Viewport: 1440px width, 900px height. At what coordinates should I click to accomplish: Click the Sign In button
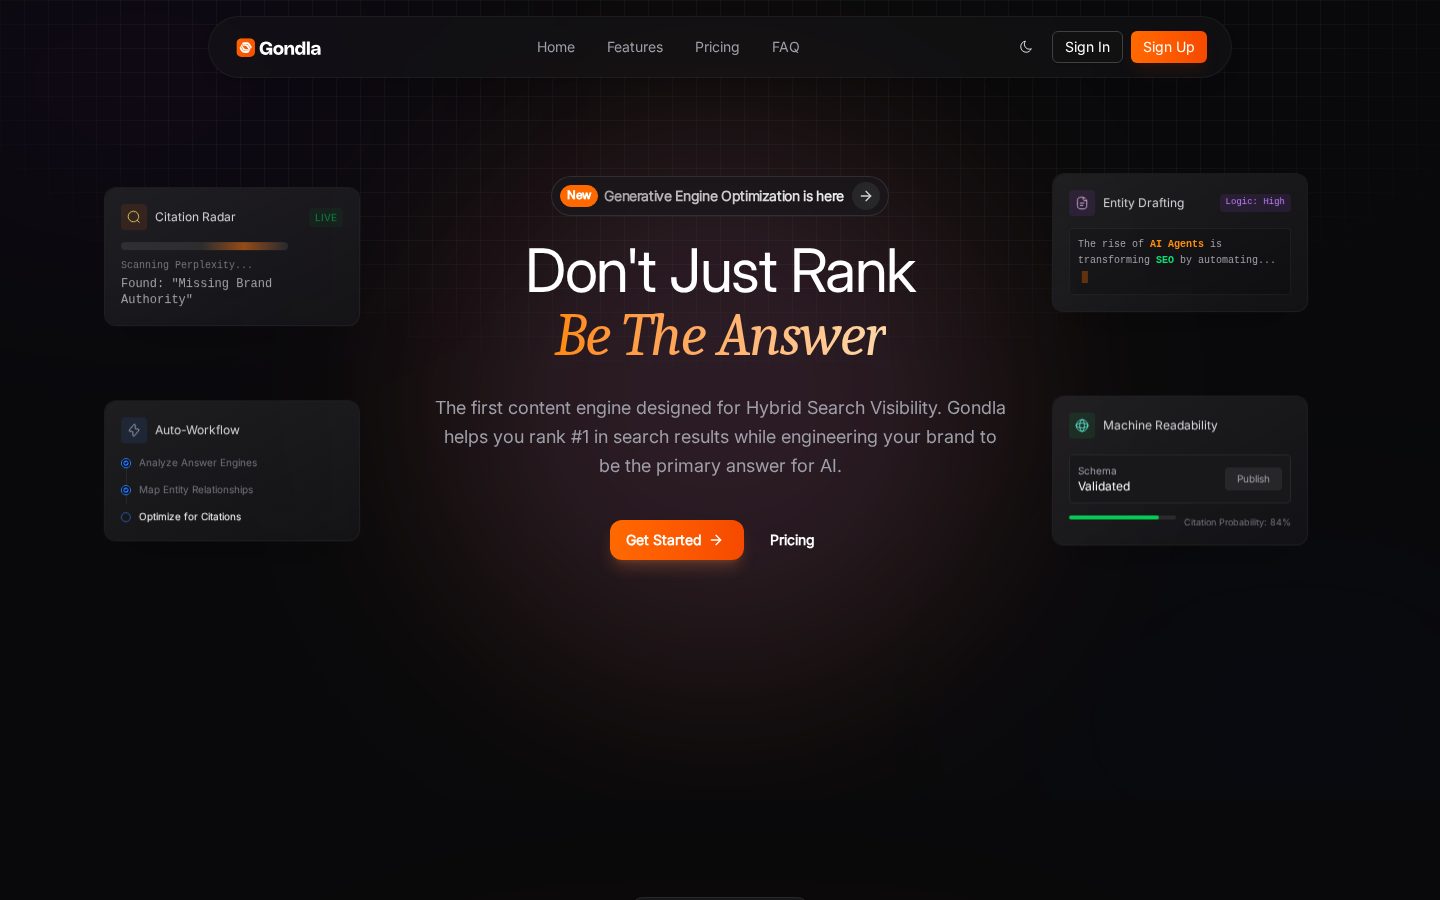click(1087, 47)
